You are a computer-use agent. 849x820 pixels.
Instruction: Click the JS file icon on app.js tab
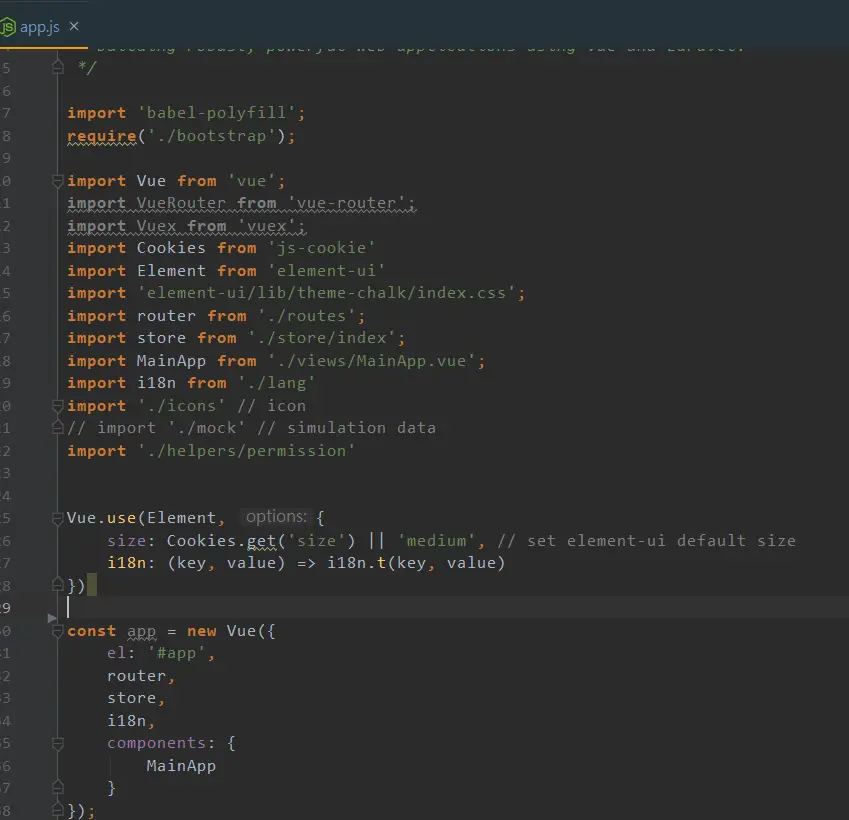pyautogui.click(x=8, y=27)
